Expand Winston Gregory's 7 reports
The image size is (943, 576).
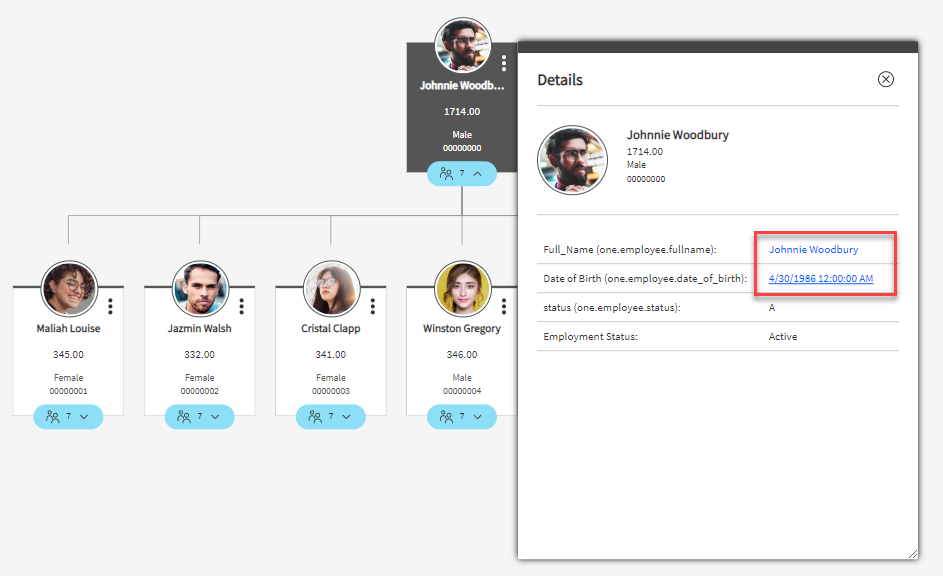point(462,417)
